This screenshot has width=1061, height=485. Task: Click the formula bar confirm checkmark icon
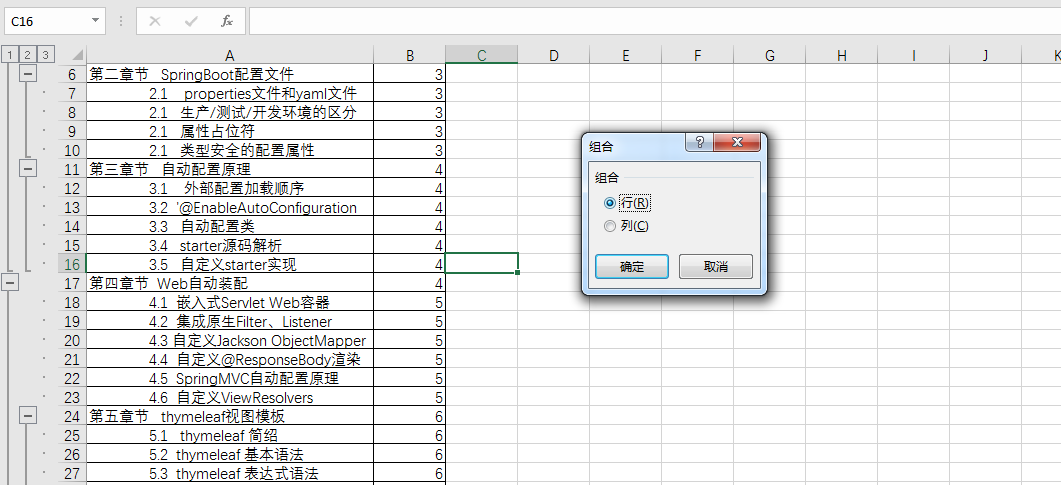[x=191, y=21]
